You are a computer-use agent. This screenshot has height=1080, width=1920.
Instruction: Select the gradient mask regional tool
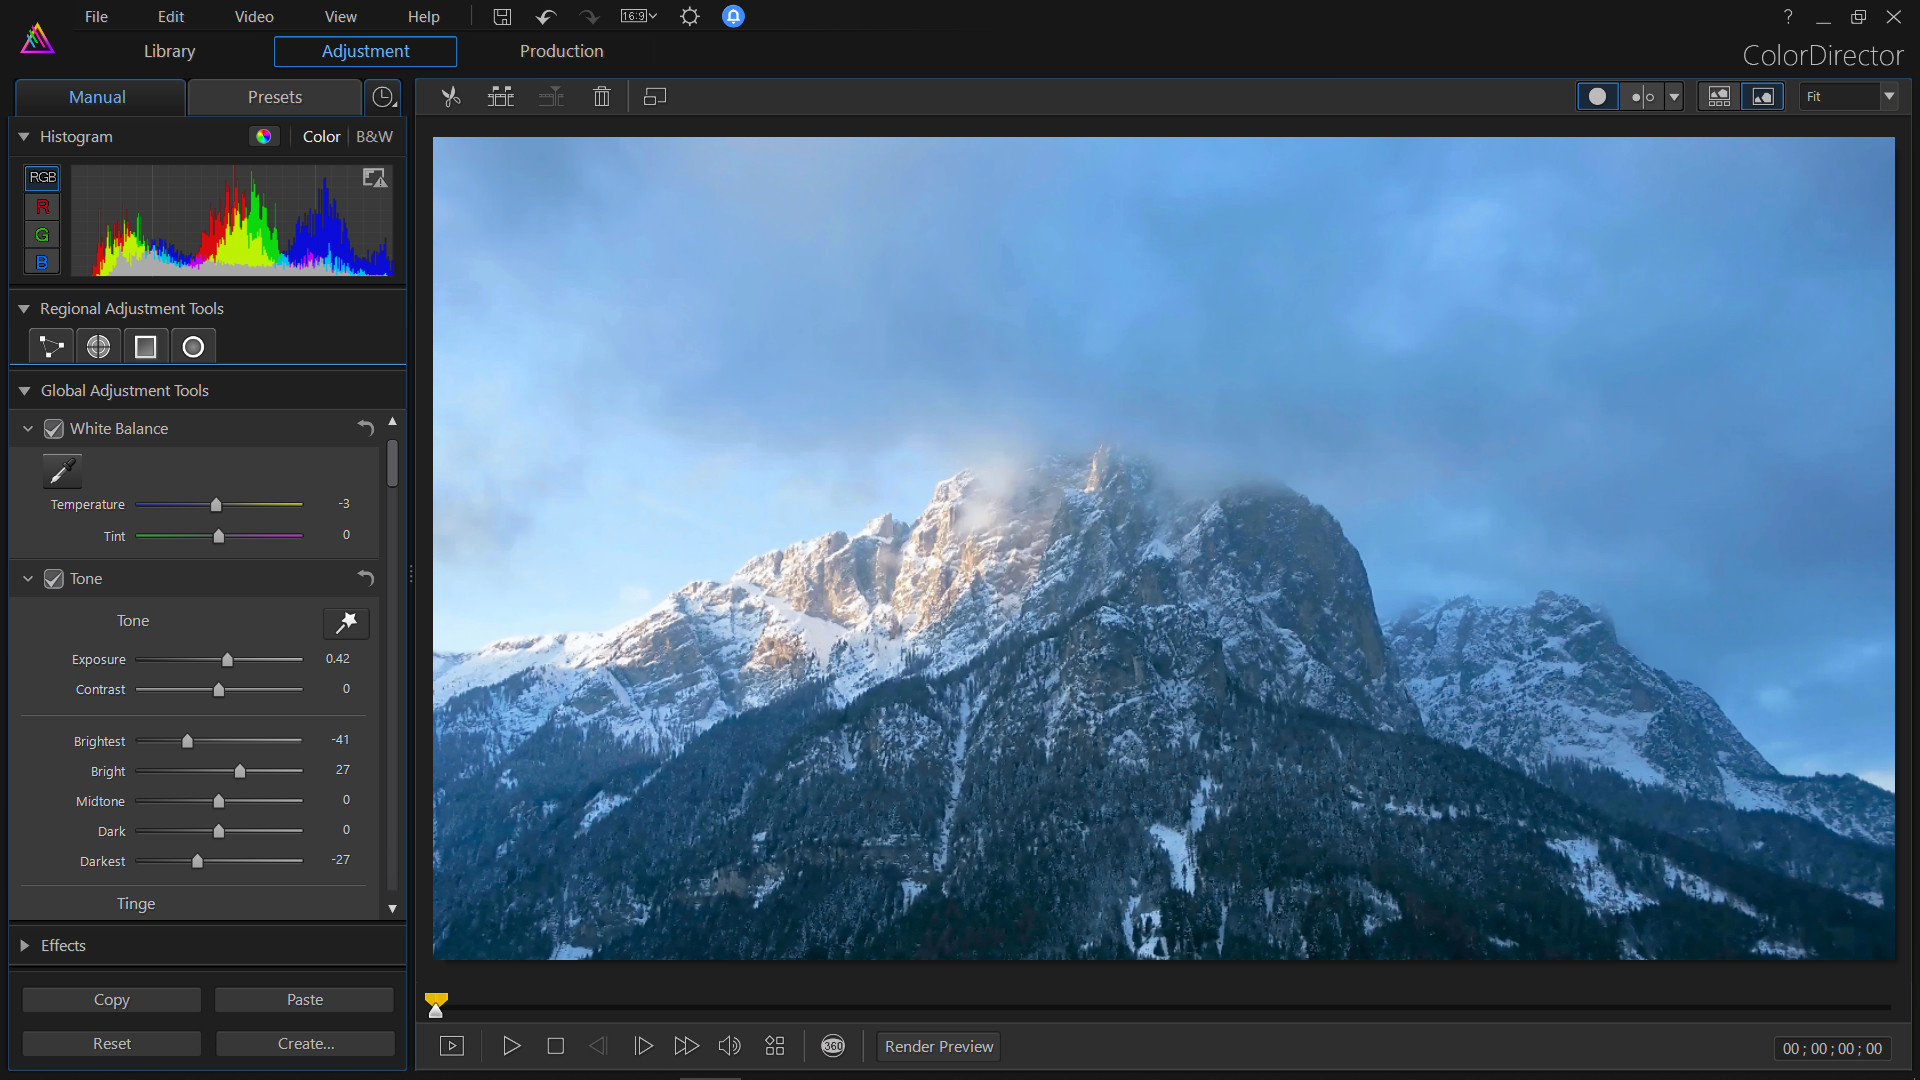145,345
